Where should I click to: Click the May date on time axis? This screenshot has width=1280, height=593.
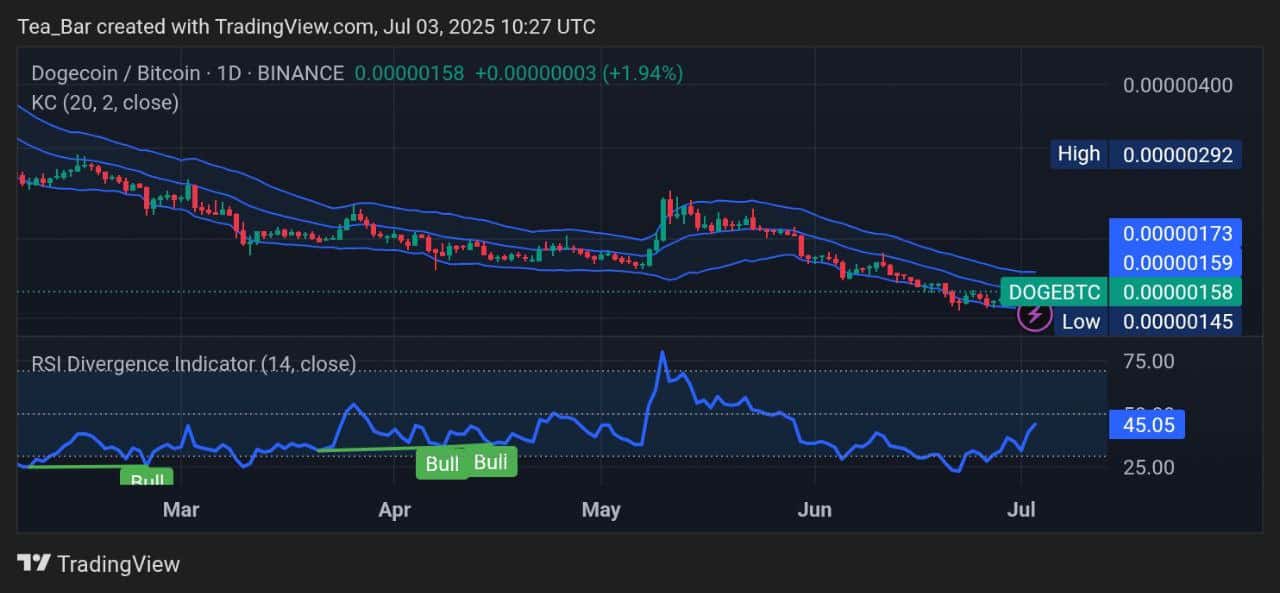point(601,510)
